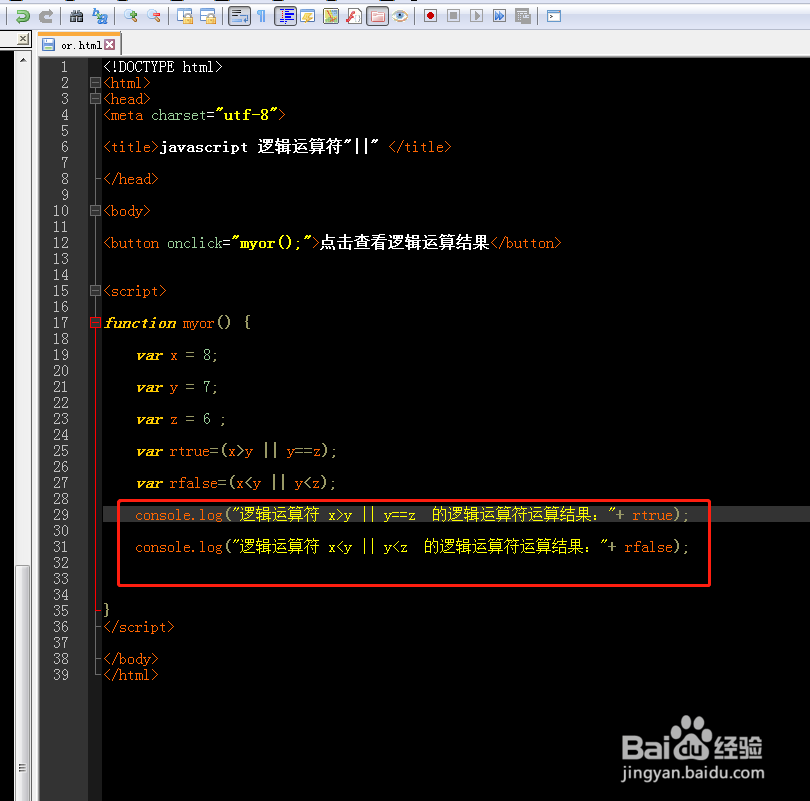Open the Replace dialog icon
810x801 pixels.
pos(100,17)
